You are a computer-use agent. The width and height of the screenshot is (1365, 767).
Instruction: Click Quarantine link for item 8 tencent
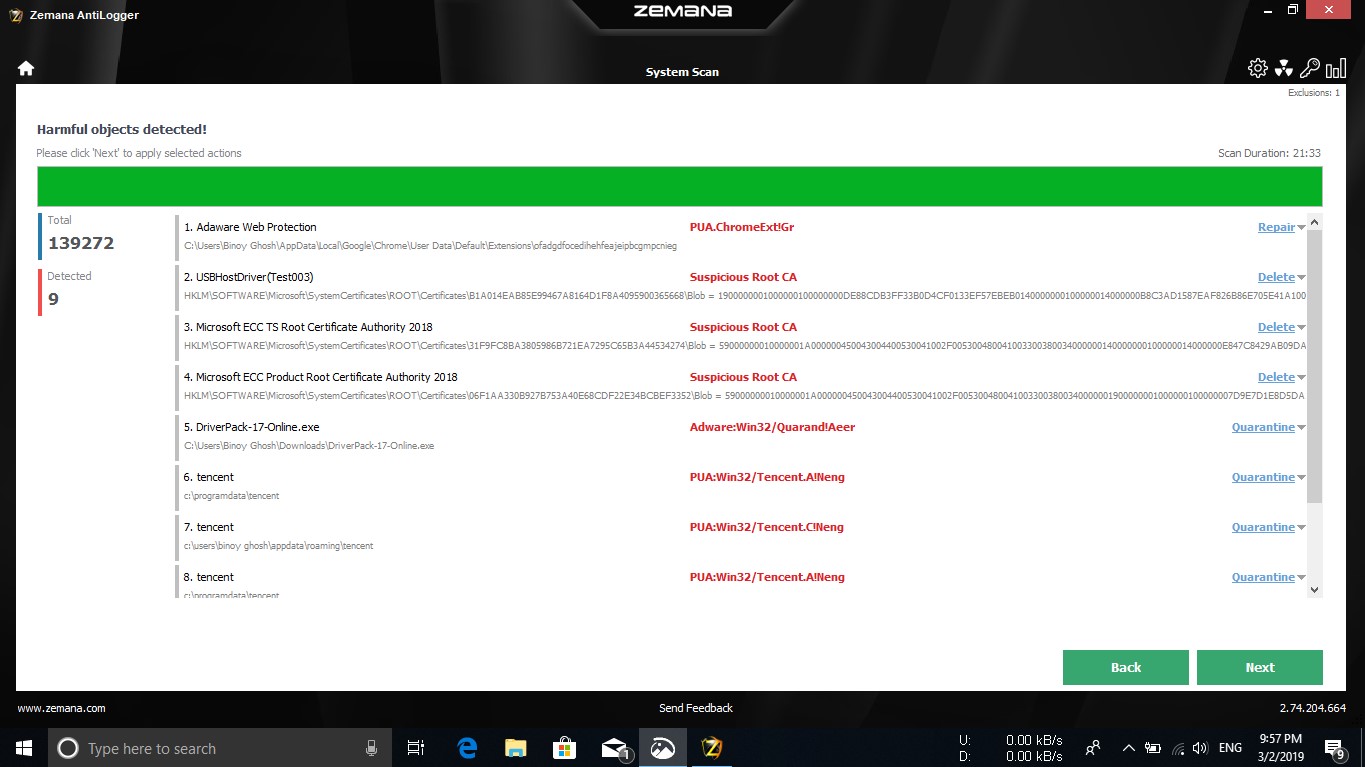[x=1263, y=577]
